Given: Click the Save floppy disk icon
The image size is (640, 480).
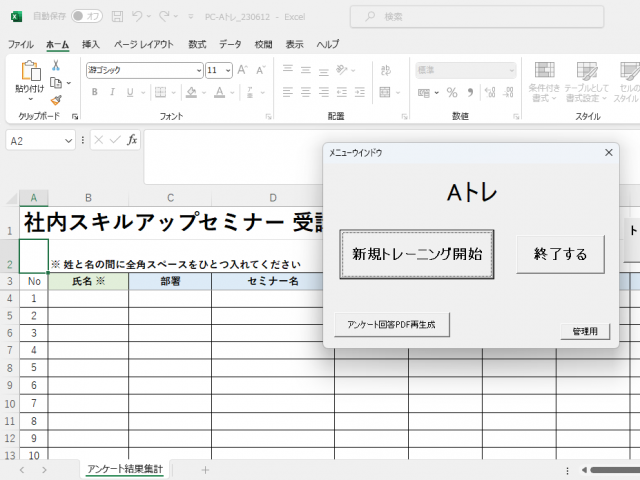Looking at the screenshot, I should pyautogui.click(x=118, y=16).
